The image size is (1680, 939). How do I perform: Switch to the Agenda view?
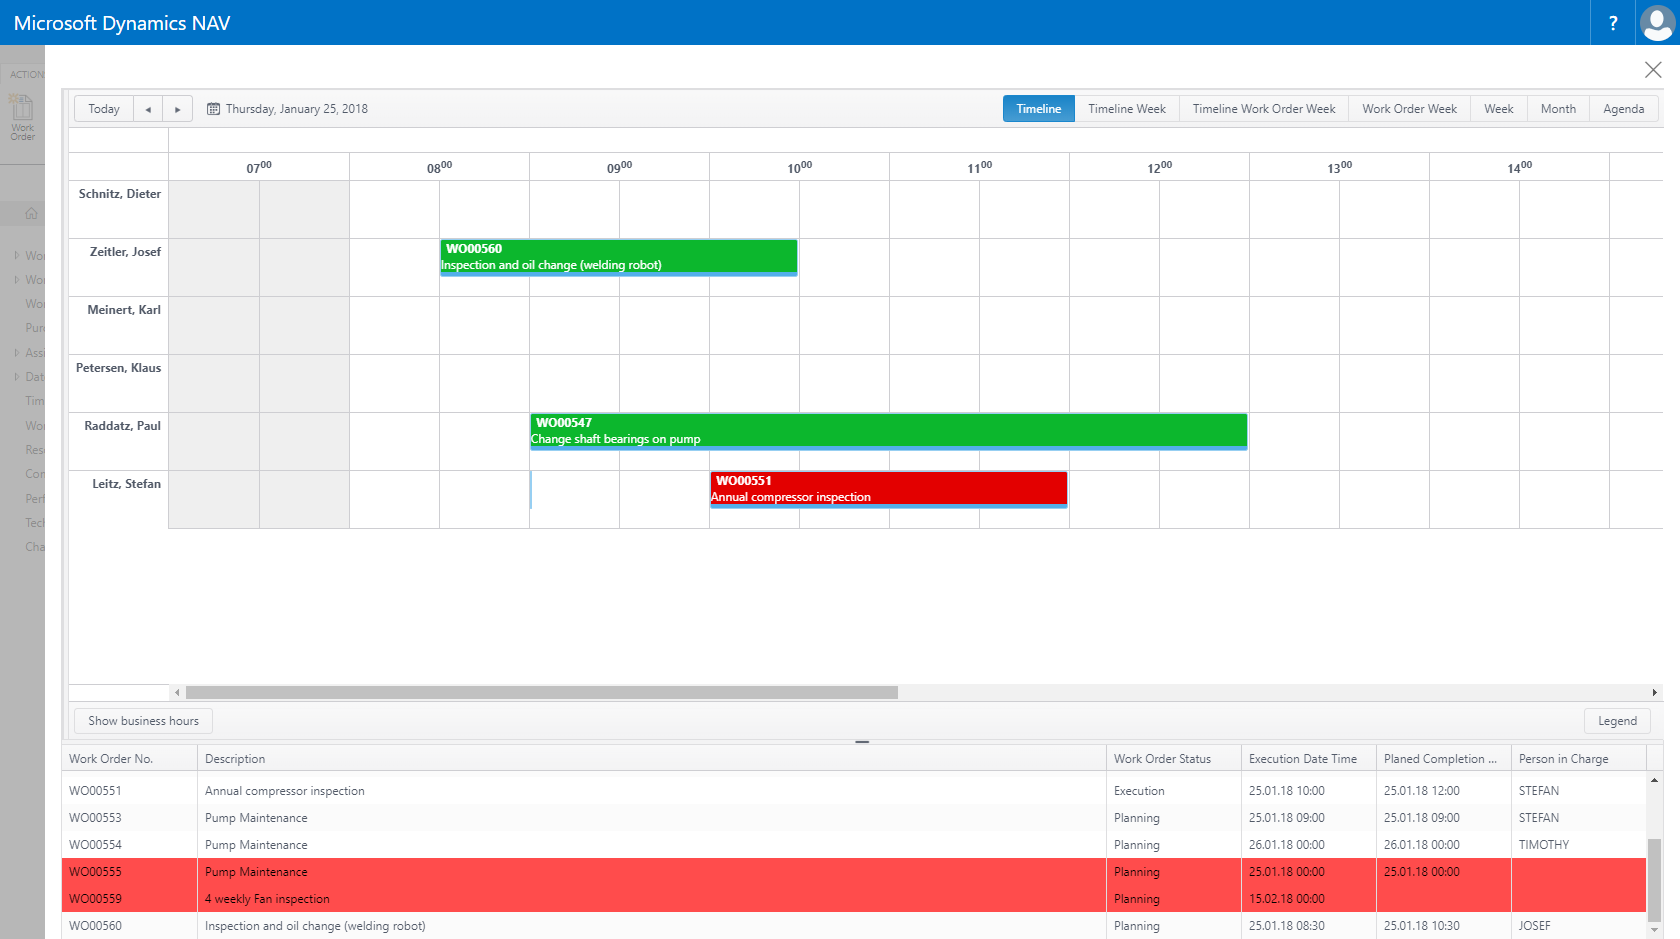[x=1623, y=108]
